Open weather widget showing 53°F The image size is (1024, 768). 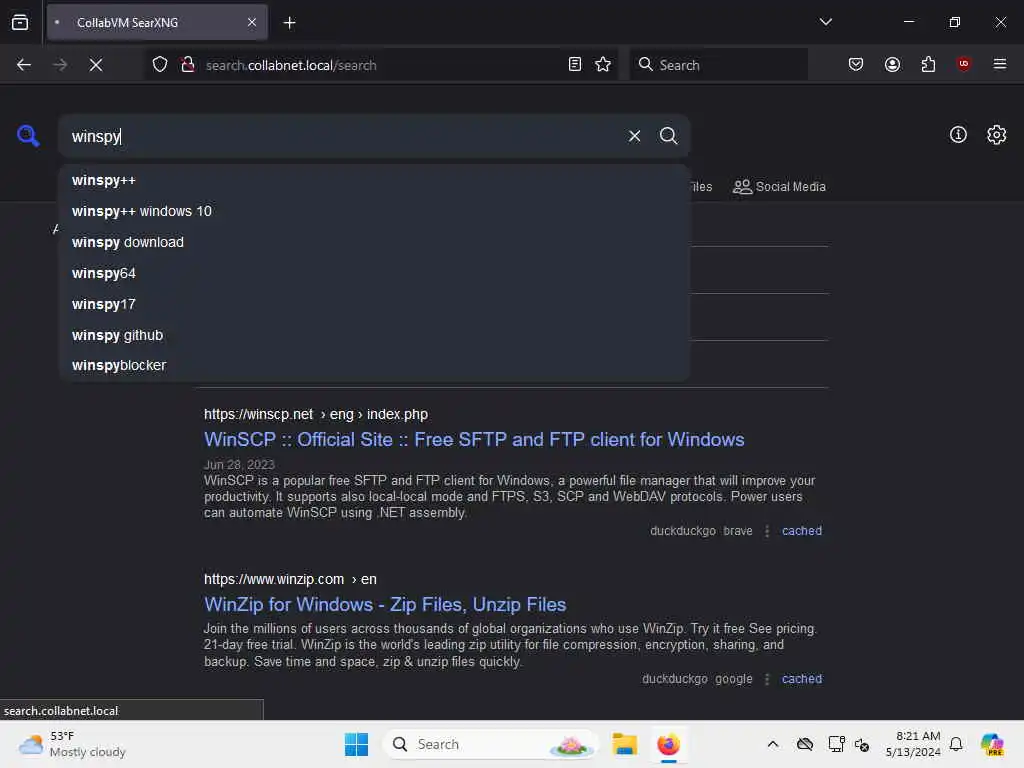pos(72,744)
